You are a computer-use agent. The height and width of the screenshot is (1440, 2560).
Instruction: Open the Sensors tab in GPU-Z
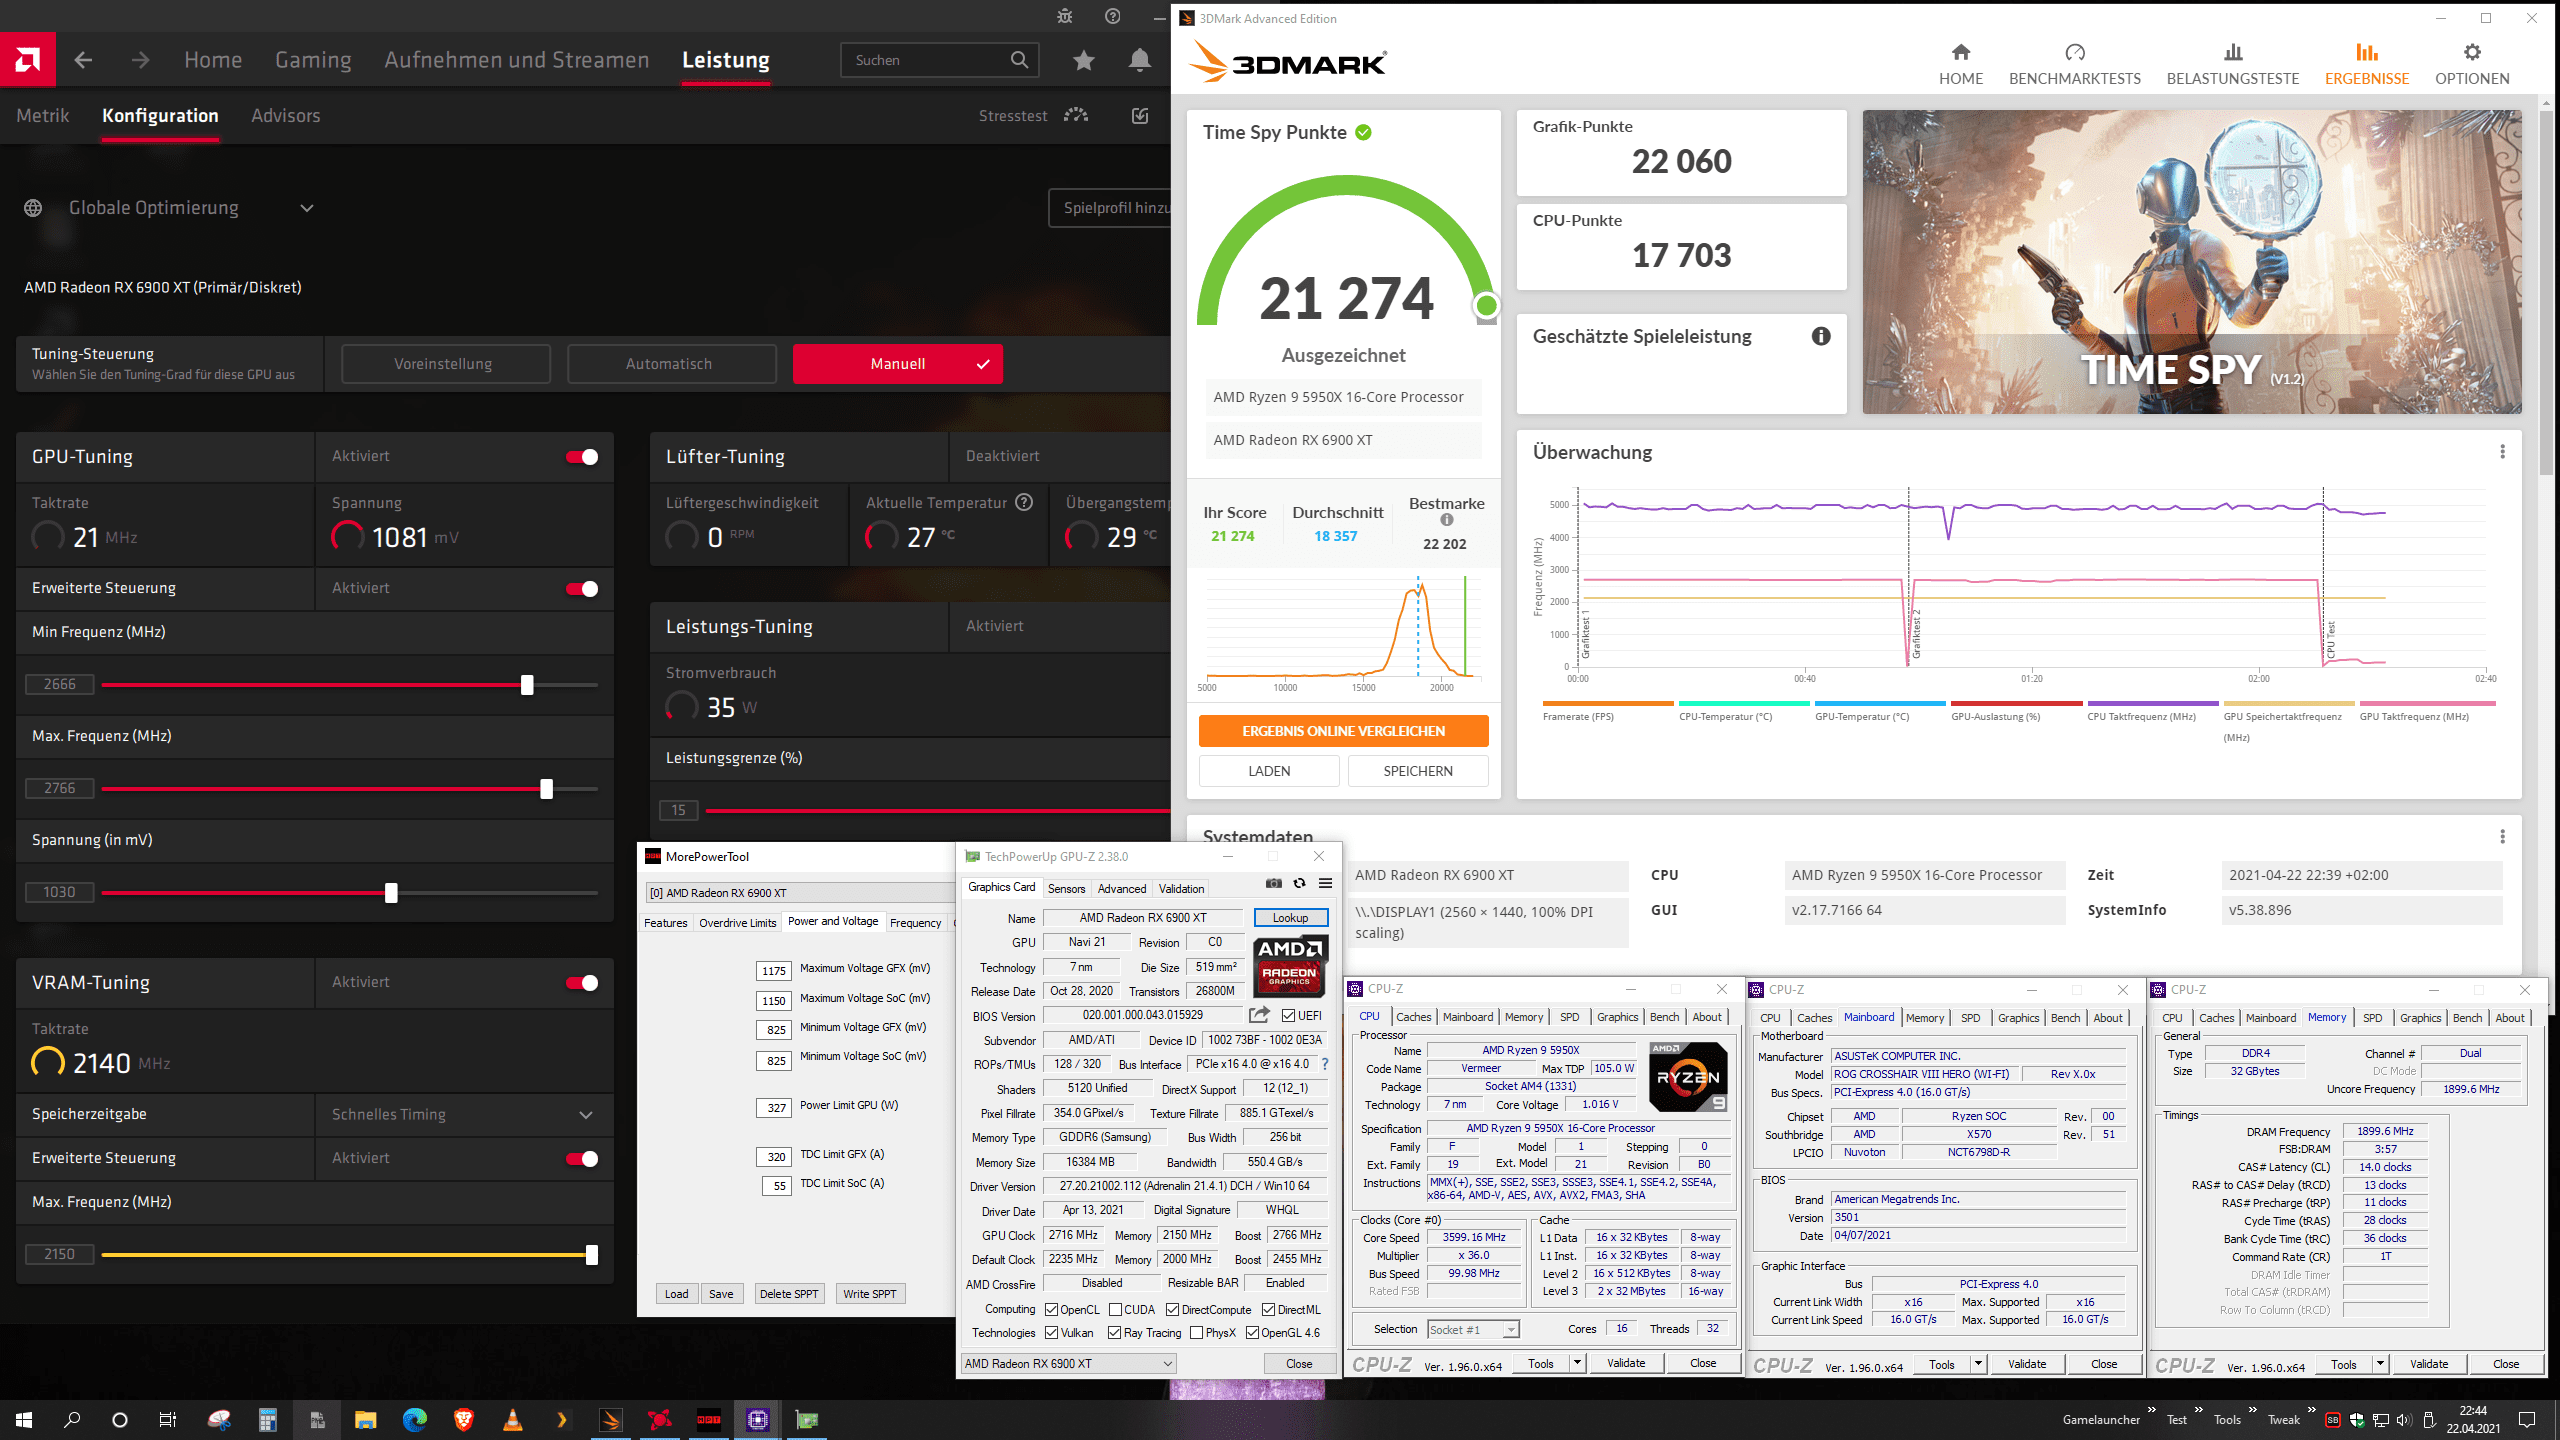click(x=1066, y=888)
